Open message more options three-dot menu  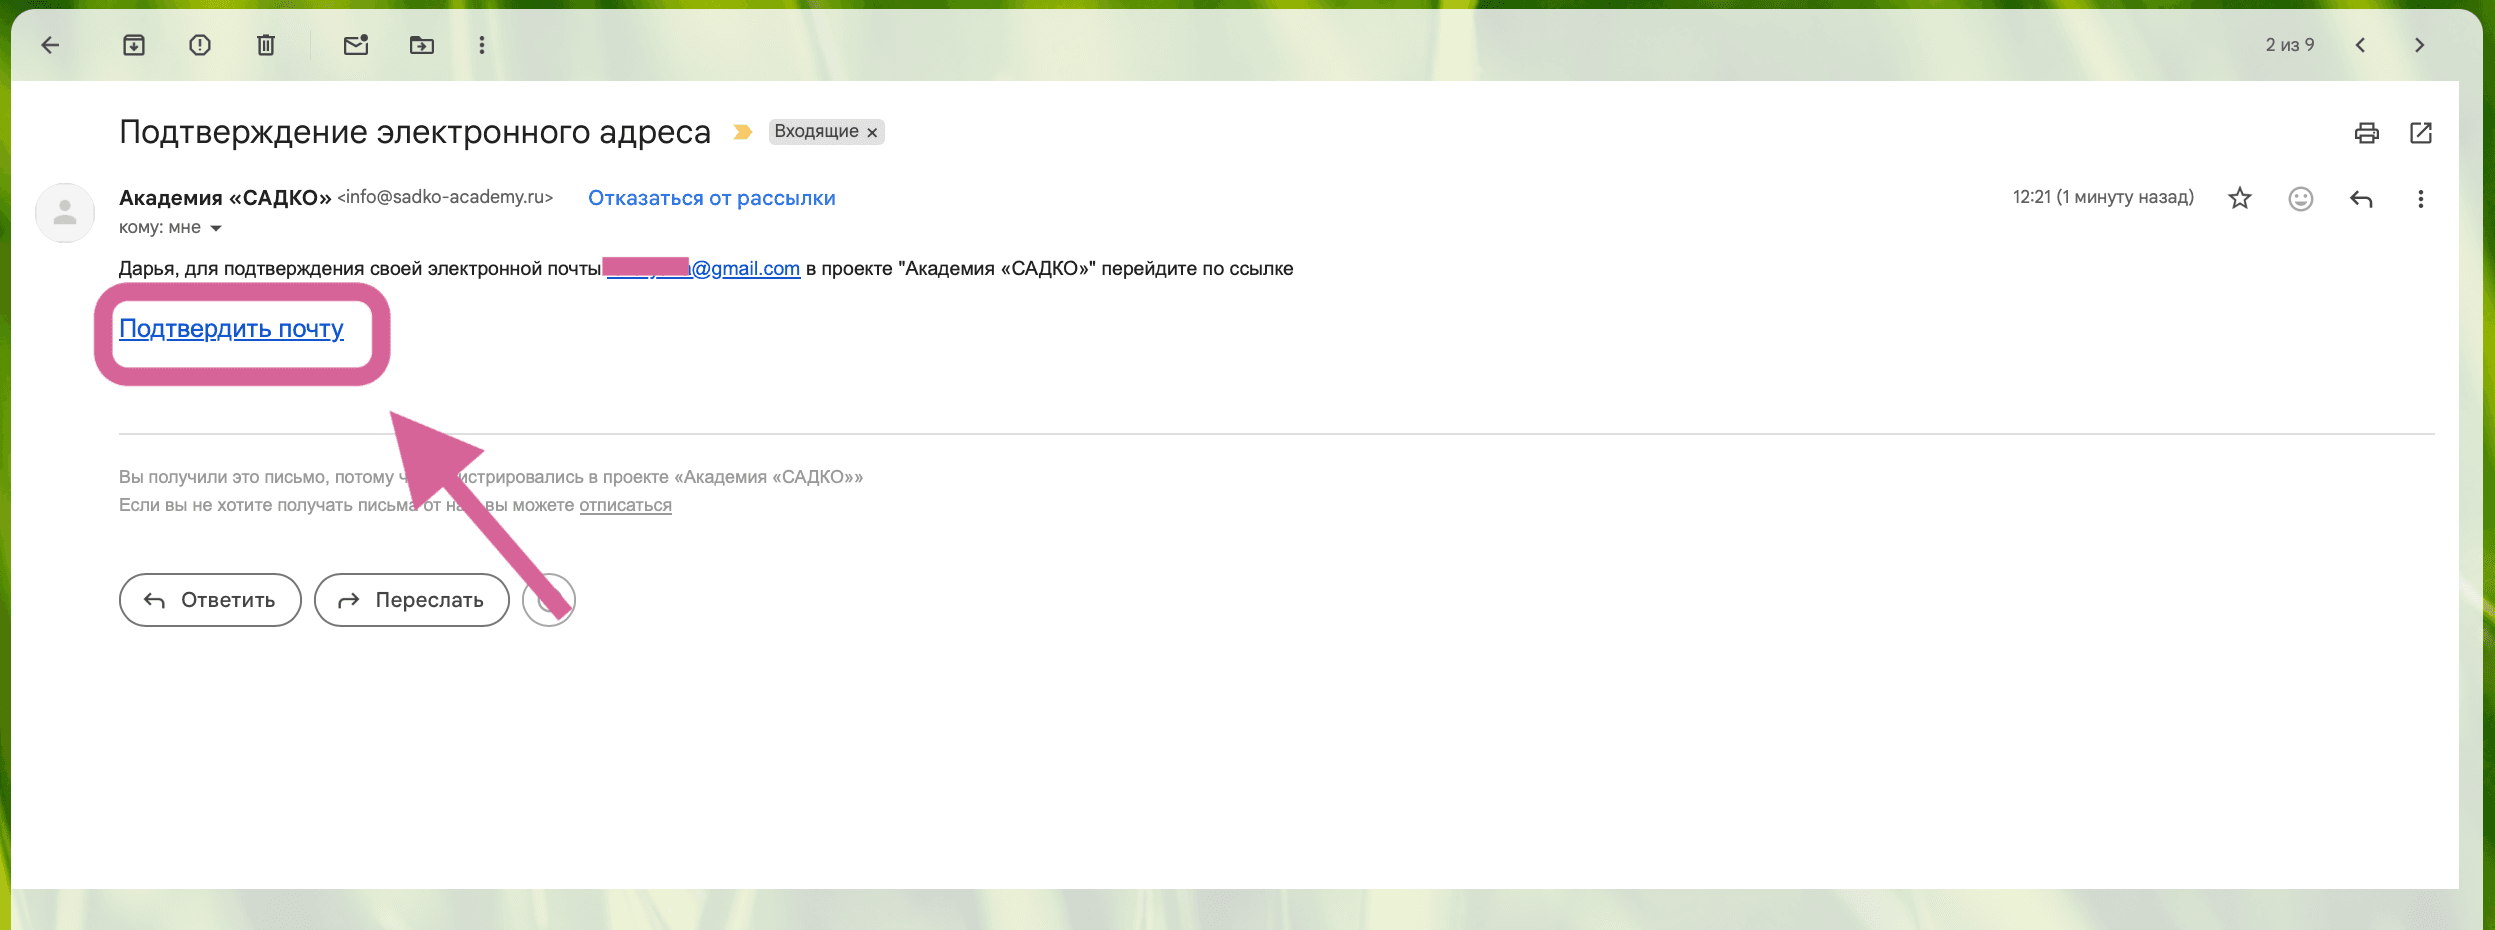[x=2420, y=199]
